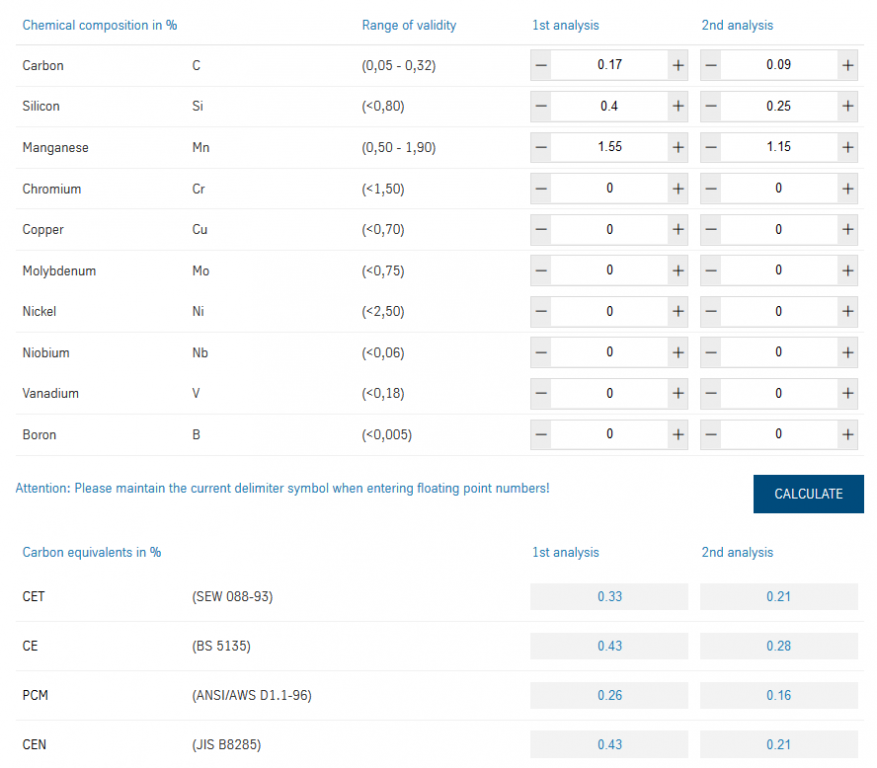Decrease Manganese in 1st analysis
877x768 pixels.
[540, 147]
